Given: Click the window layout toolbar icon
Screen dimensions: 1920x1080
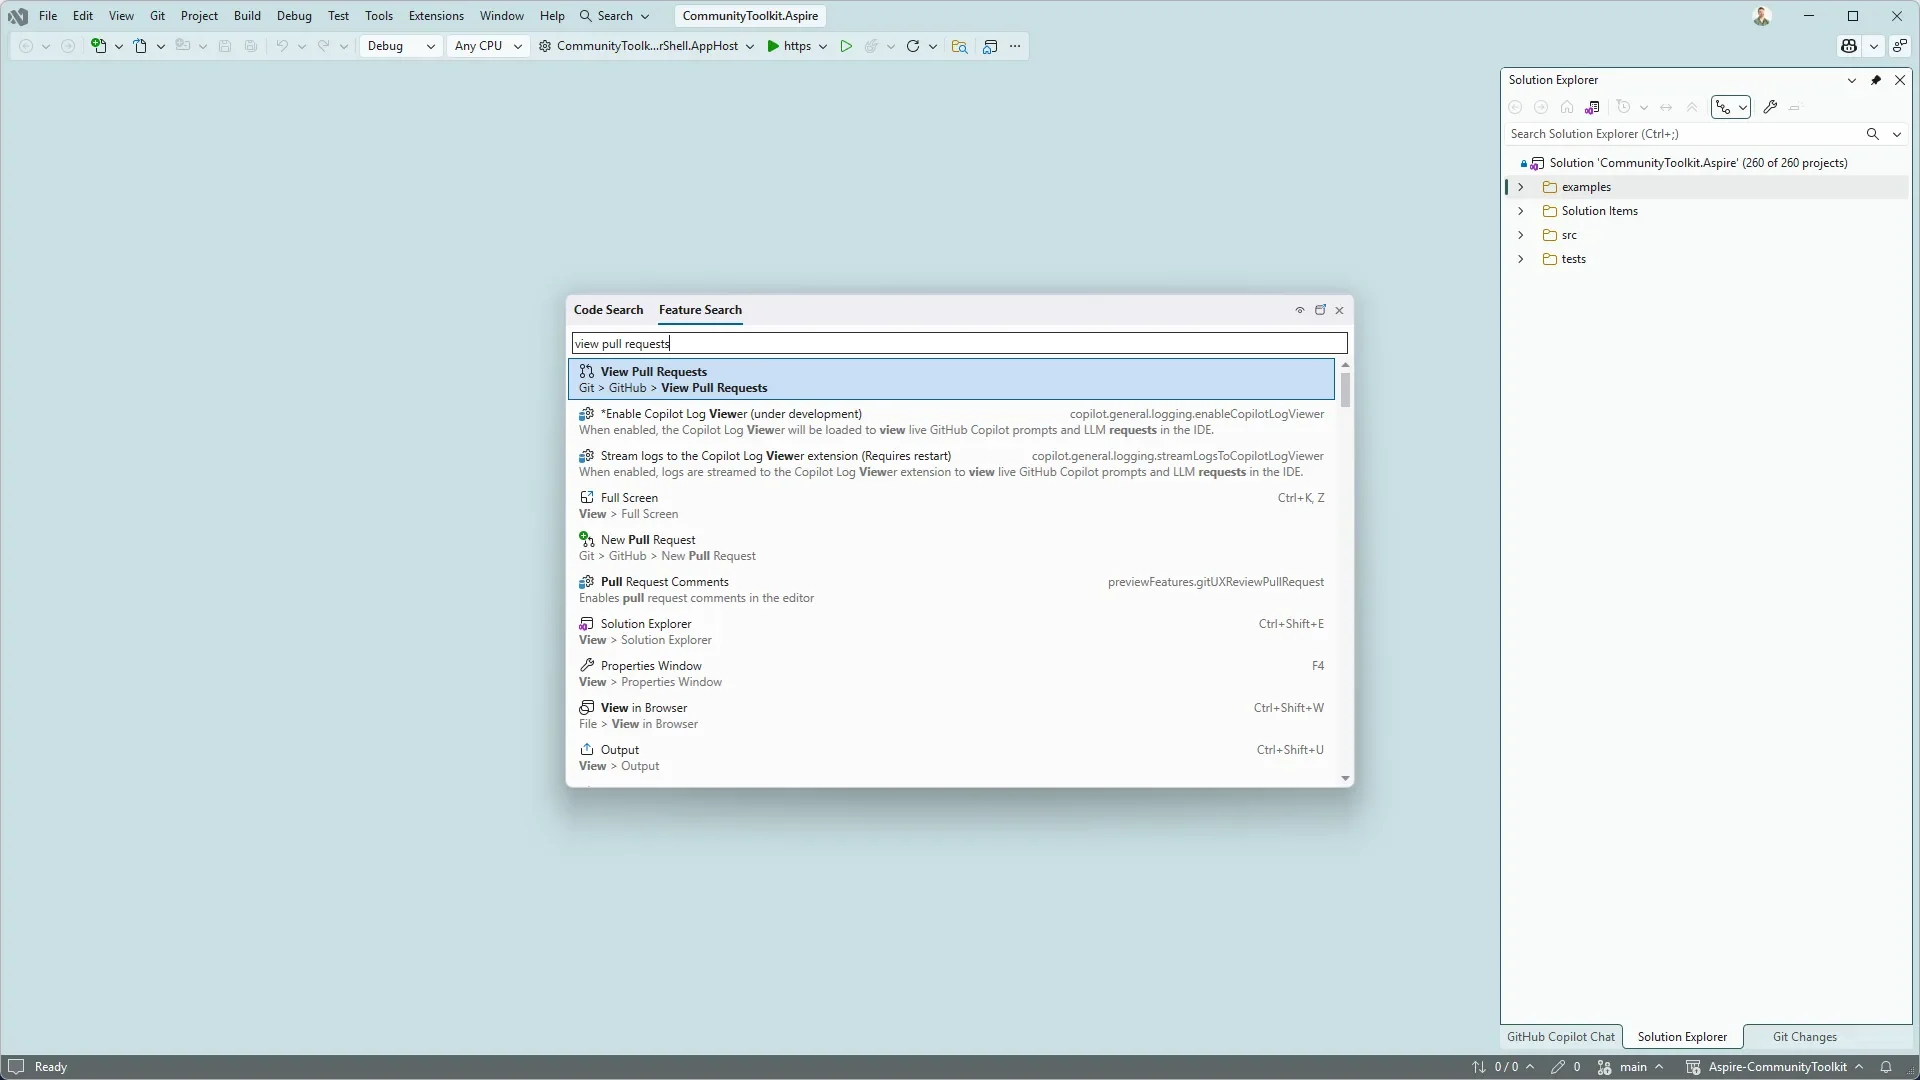Looking at the screenshot, I should point(990,46).
